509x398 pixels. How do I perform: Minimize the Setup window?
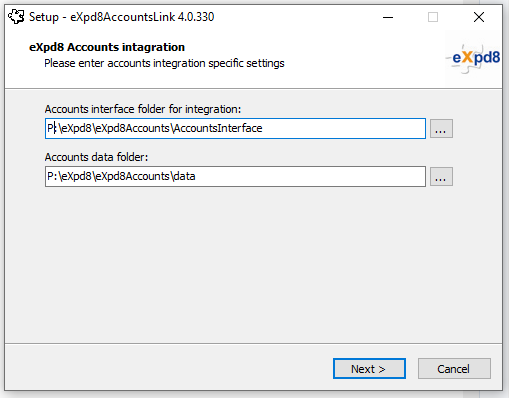388,17
